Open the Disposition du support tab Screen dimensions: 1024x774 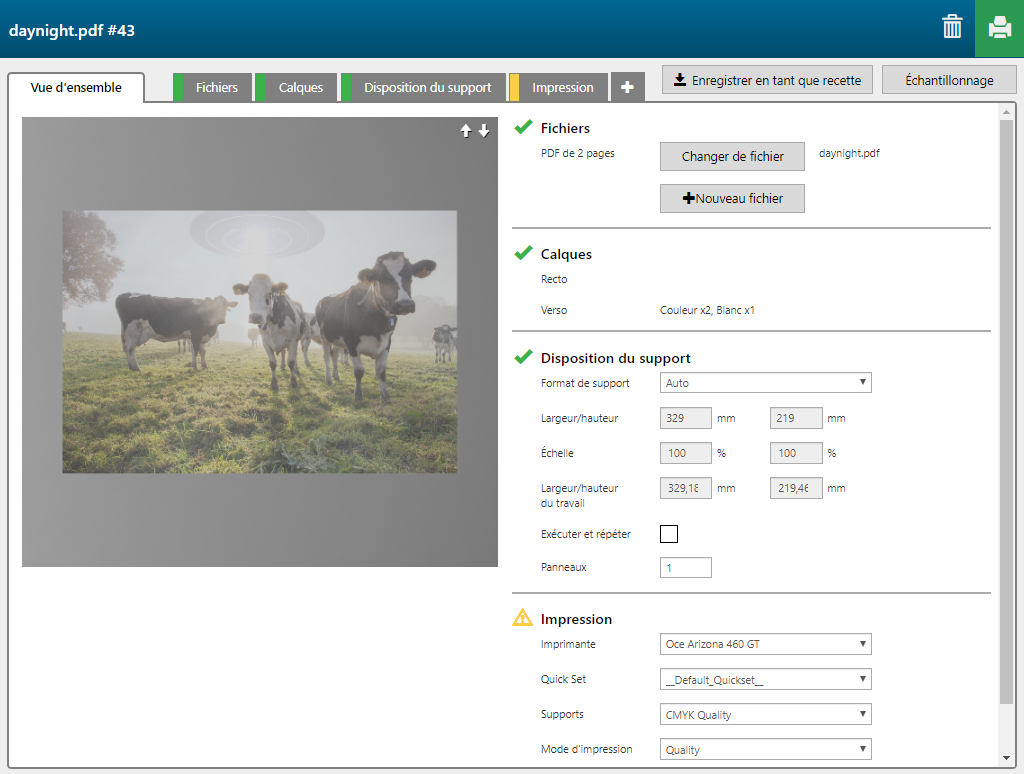click(423, 88)
